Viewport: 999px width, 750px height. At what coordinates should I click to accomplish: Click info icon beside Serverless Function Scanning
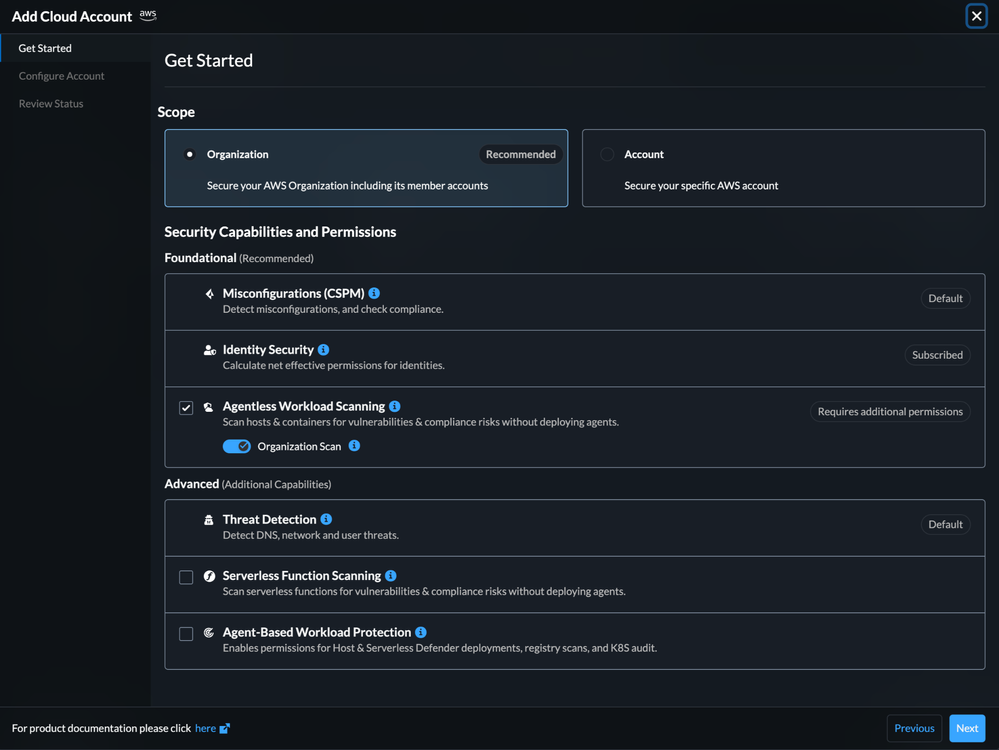[391, 576]
